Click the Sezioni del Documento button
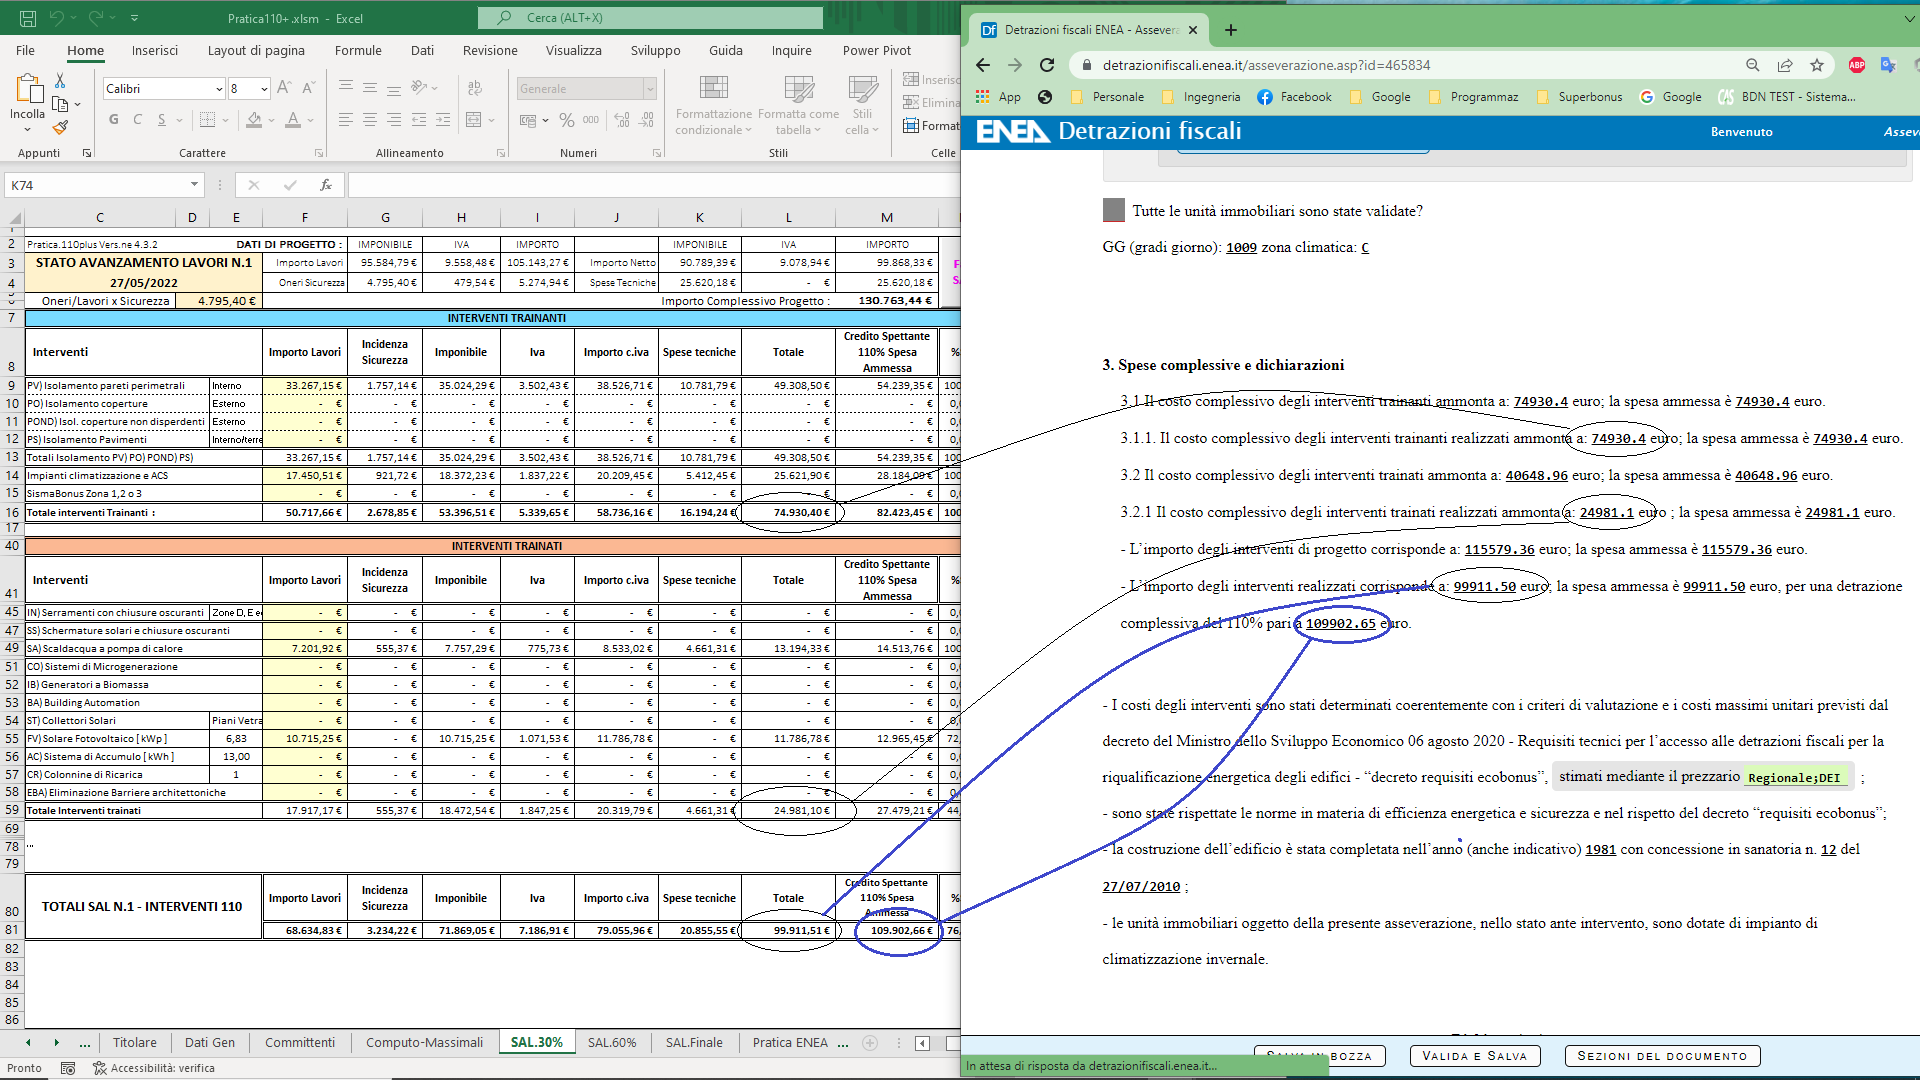Screen dimensions: 1920x1080 click(x=1662, y=1056)
